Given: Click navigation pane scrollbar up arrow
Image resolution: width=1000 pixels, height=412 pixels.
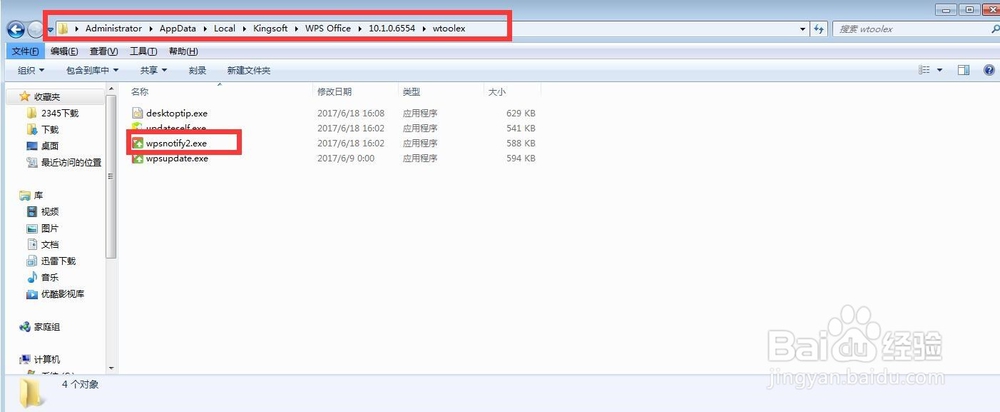Looking at the screenshot, I should tap(111, 89).
